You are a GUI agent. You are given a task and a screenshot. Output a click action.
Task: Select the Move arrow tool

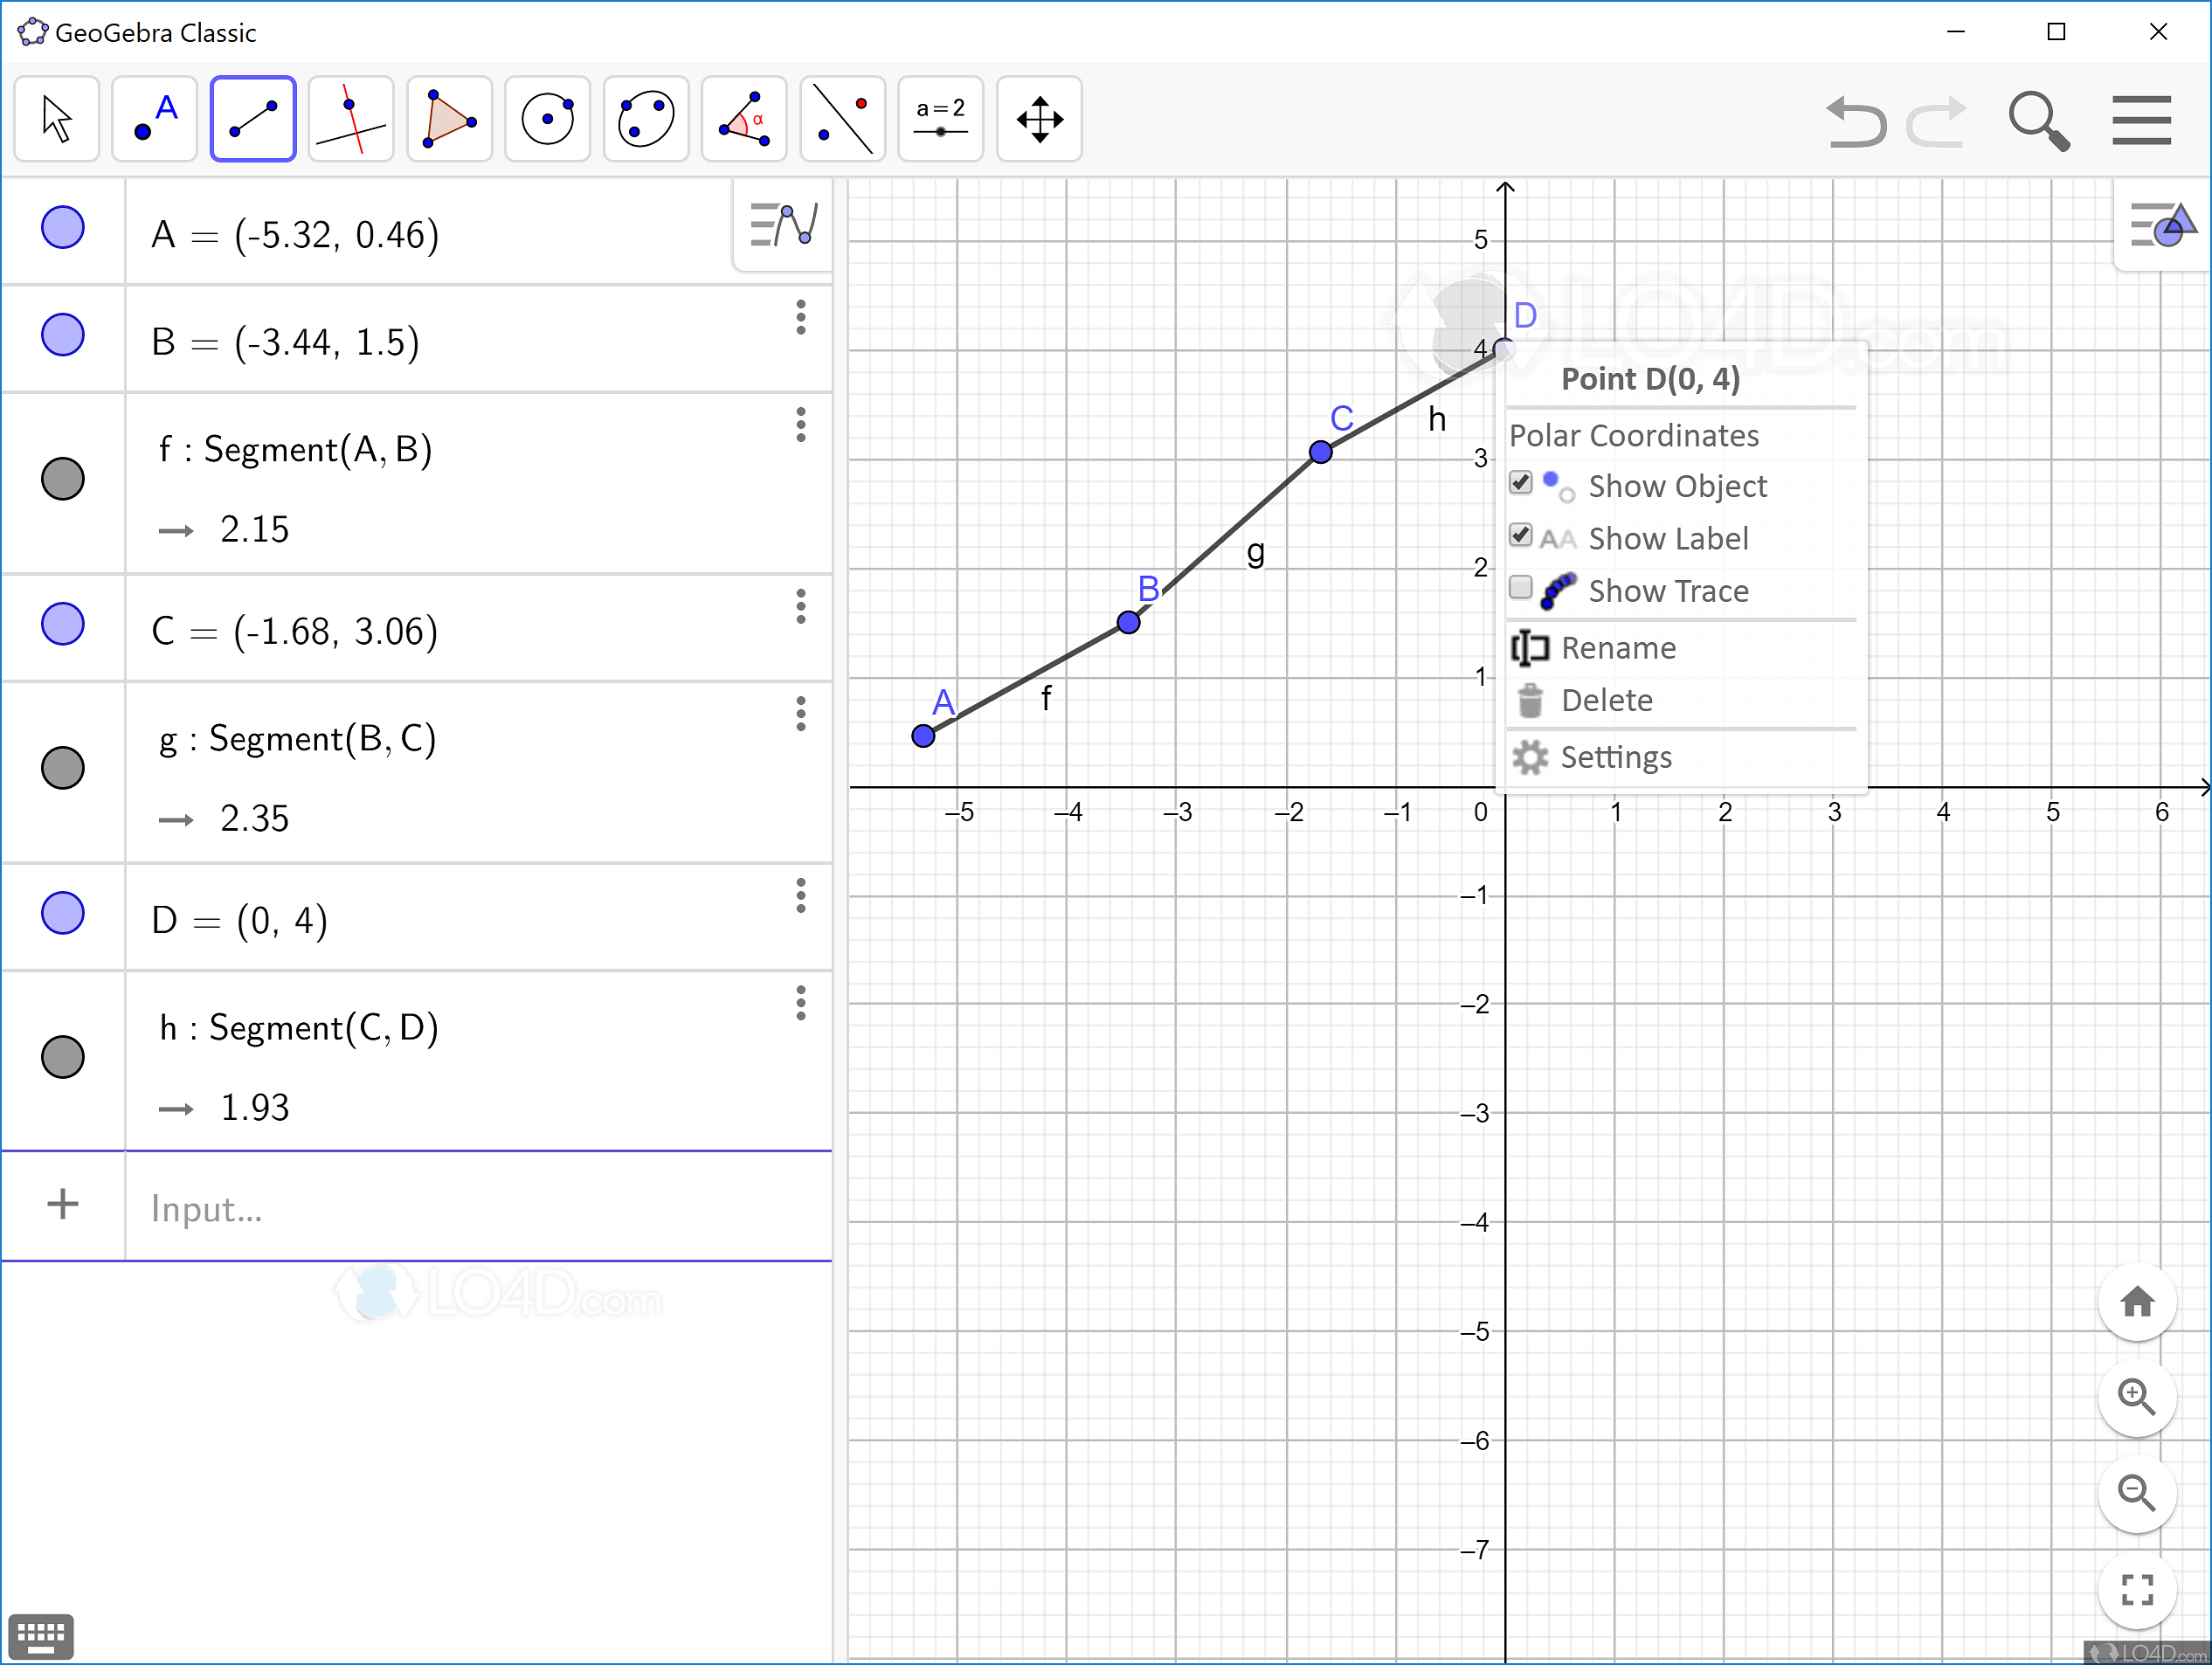[x=57, y=119]
